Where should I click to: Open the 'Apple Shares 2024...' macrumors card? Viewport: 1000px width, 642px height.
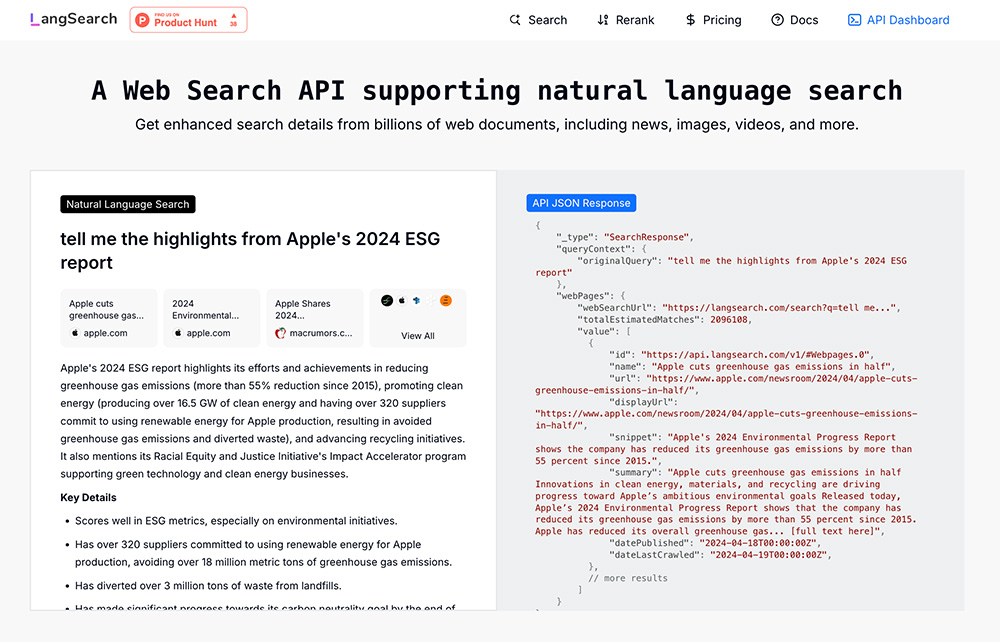(x=315, y=318)
